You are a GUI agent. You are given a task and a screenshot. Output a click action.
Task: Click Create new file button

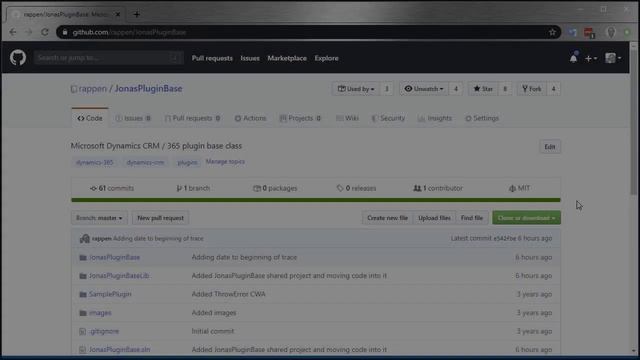coord(387,218)
